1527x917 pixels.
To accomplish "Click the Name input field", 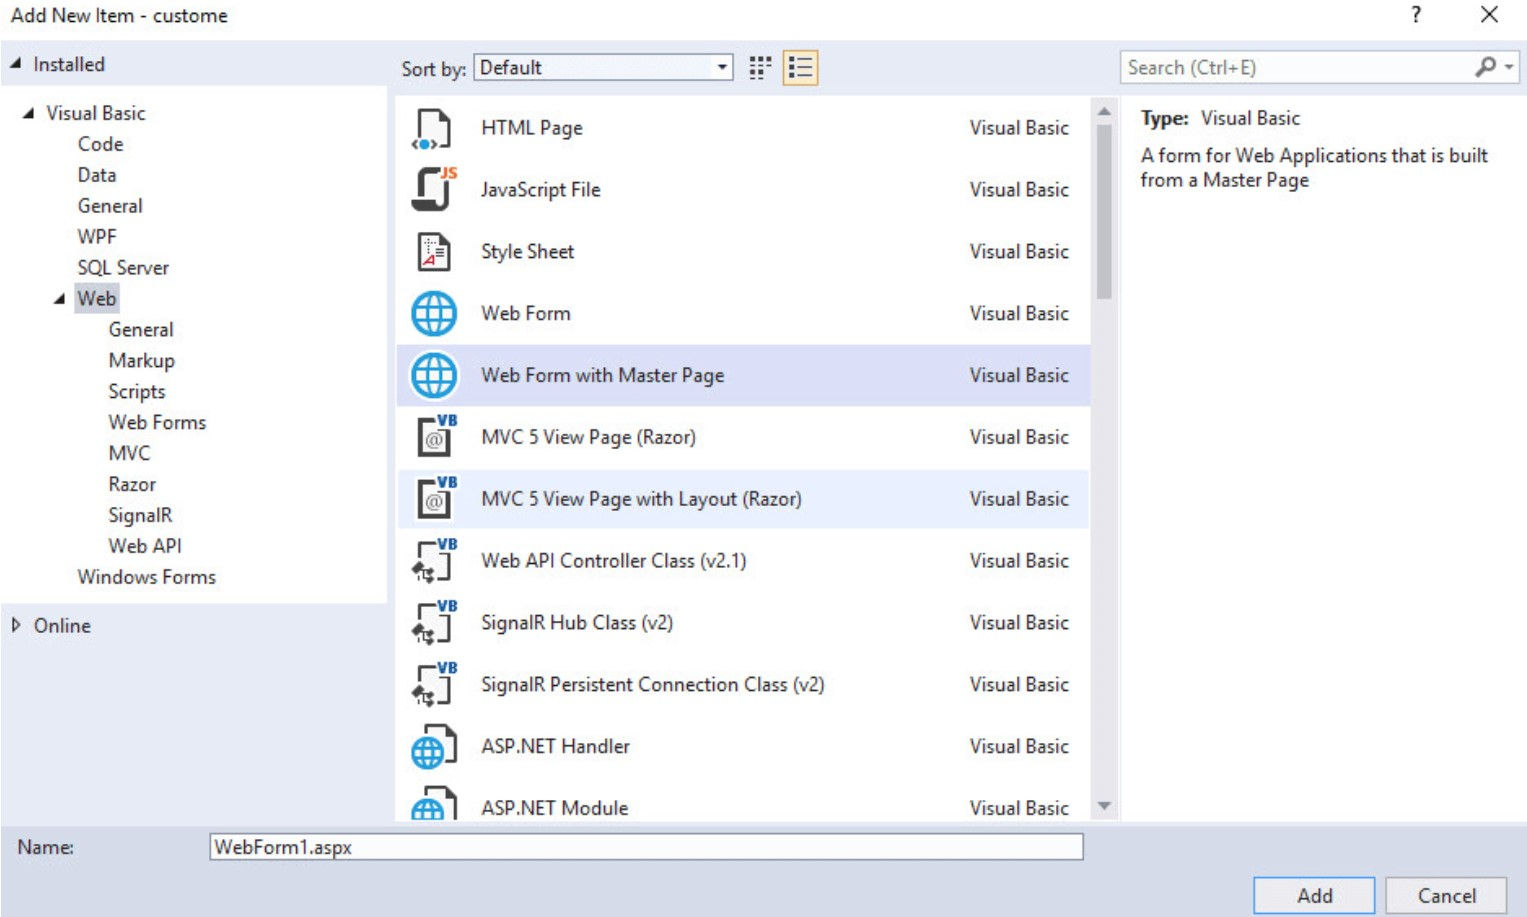I will pos(645,847).
